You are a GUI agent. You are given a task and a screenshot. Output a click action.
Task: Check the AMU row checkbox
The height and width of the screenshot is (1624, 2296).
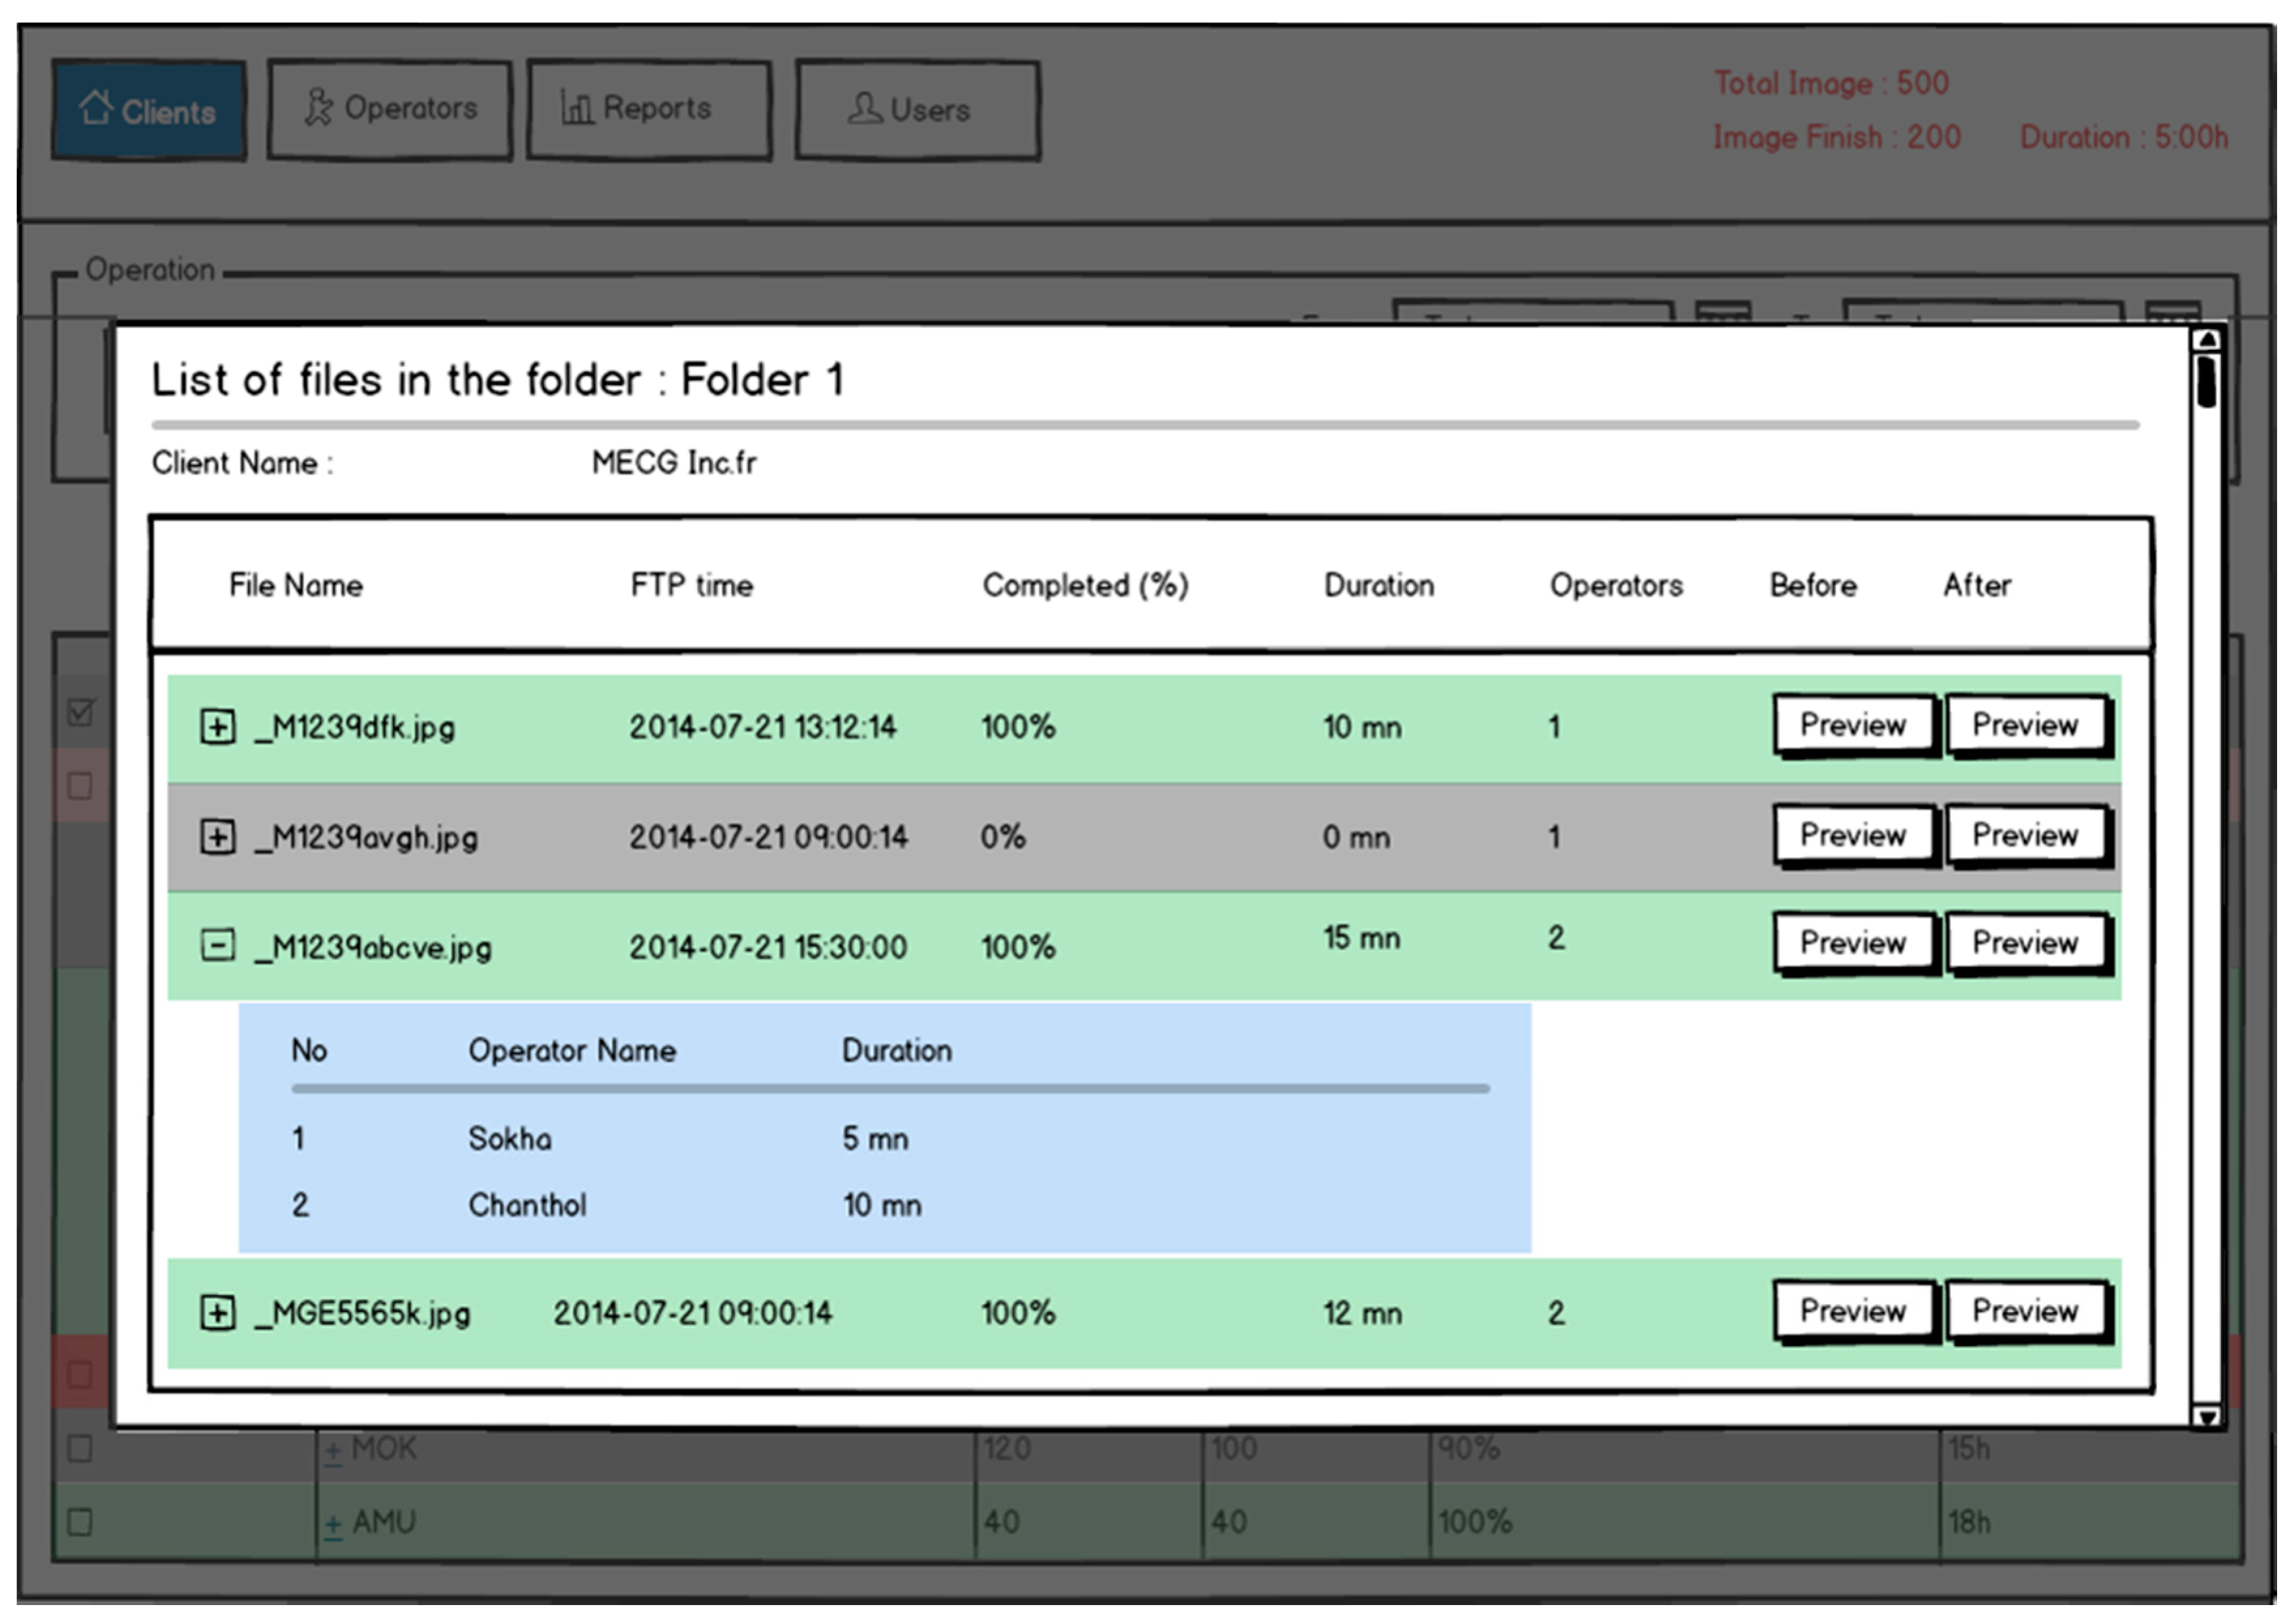[80, 1523]
